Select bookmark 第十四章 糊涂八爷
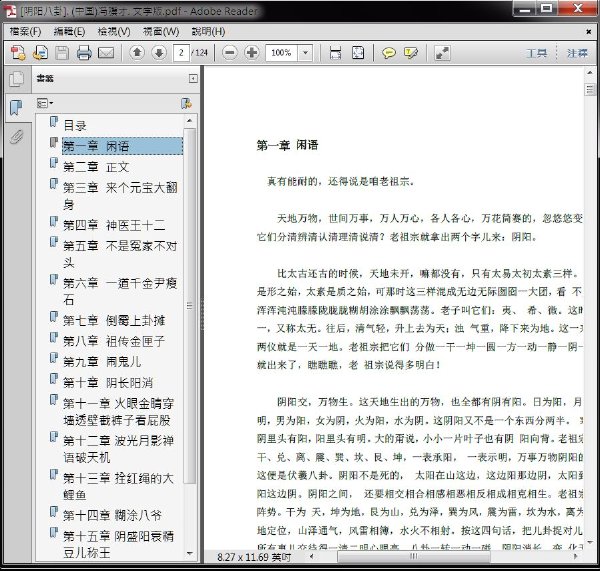The height and width of the screenshot is (571, 600). coord(112,515)
